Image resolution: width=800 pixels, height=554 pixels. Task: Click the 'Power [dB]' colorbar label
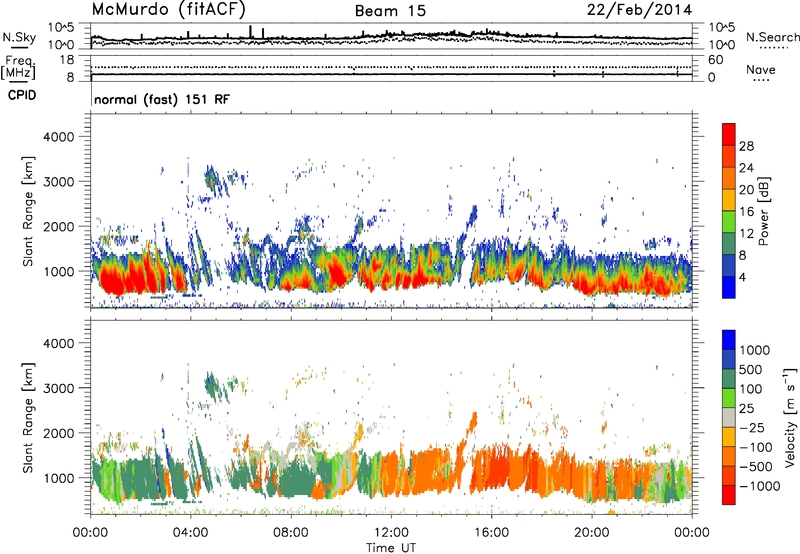tap(764, 211)
